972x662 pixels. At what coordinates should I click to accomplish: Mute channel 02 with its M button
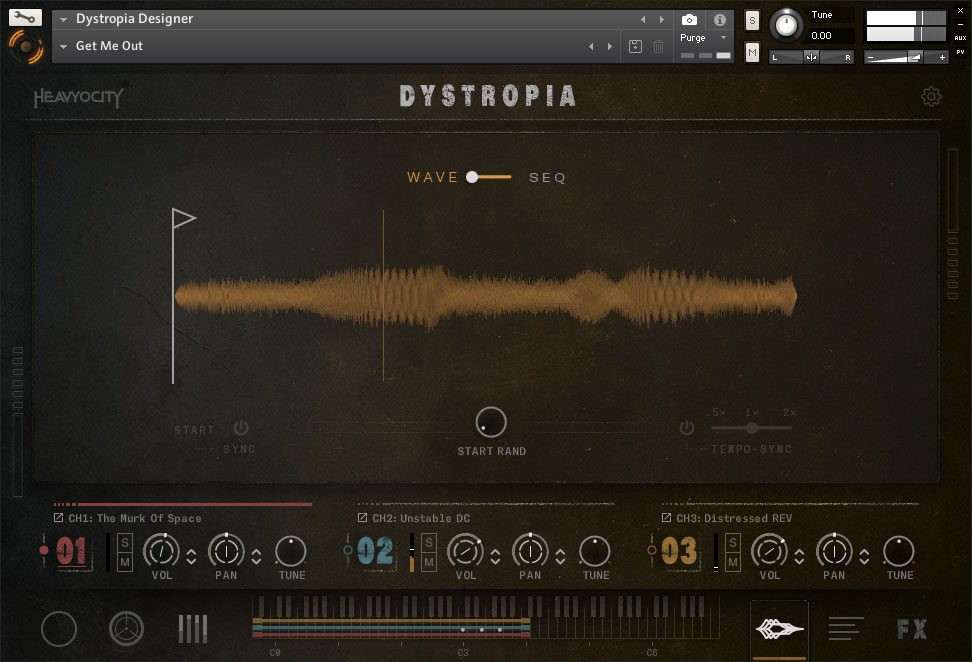[x=429, y=563]
